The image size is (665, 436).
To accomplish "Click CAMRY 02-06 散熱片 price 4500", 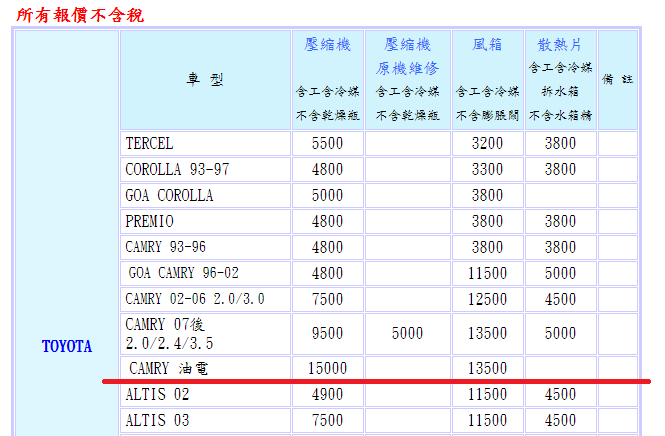I will point(560,299).
